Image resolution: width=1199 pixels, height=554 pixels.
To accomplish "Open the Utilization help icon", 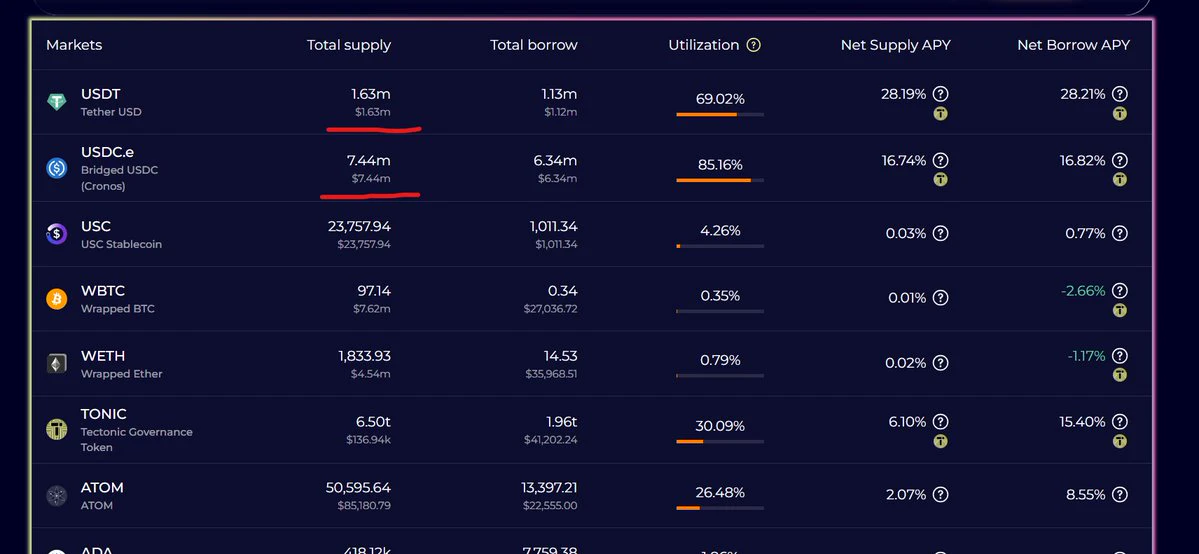I will click(753, 45).
